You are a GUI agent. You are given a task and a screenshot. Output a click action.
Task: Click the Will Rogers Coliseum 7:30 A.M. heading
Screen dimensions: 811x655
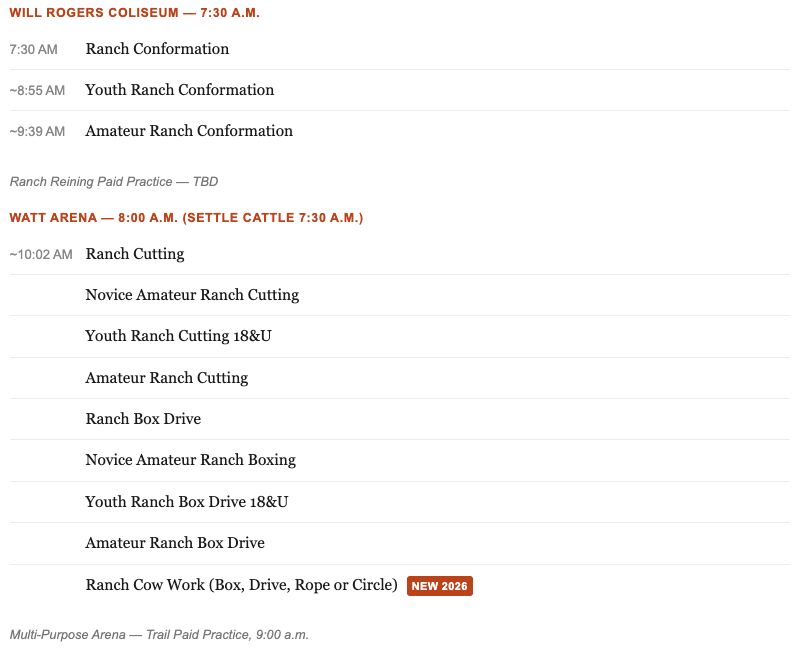(134, 13)
